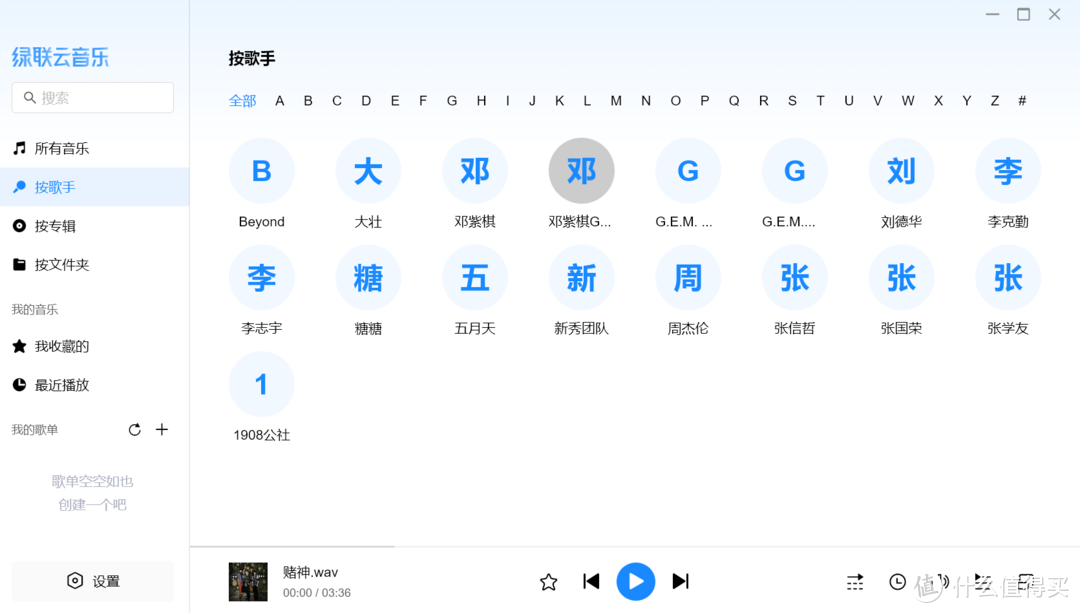
Task: Open the Beyond artist avatar
Action: (x=262, y=171)
